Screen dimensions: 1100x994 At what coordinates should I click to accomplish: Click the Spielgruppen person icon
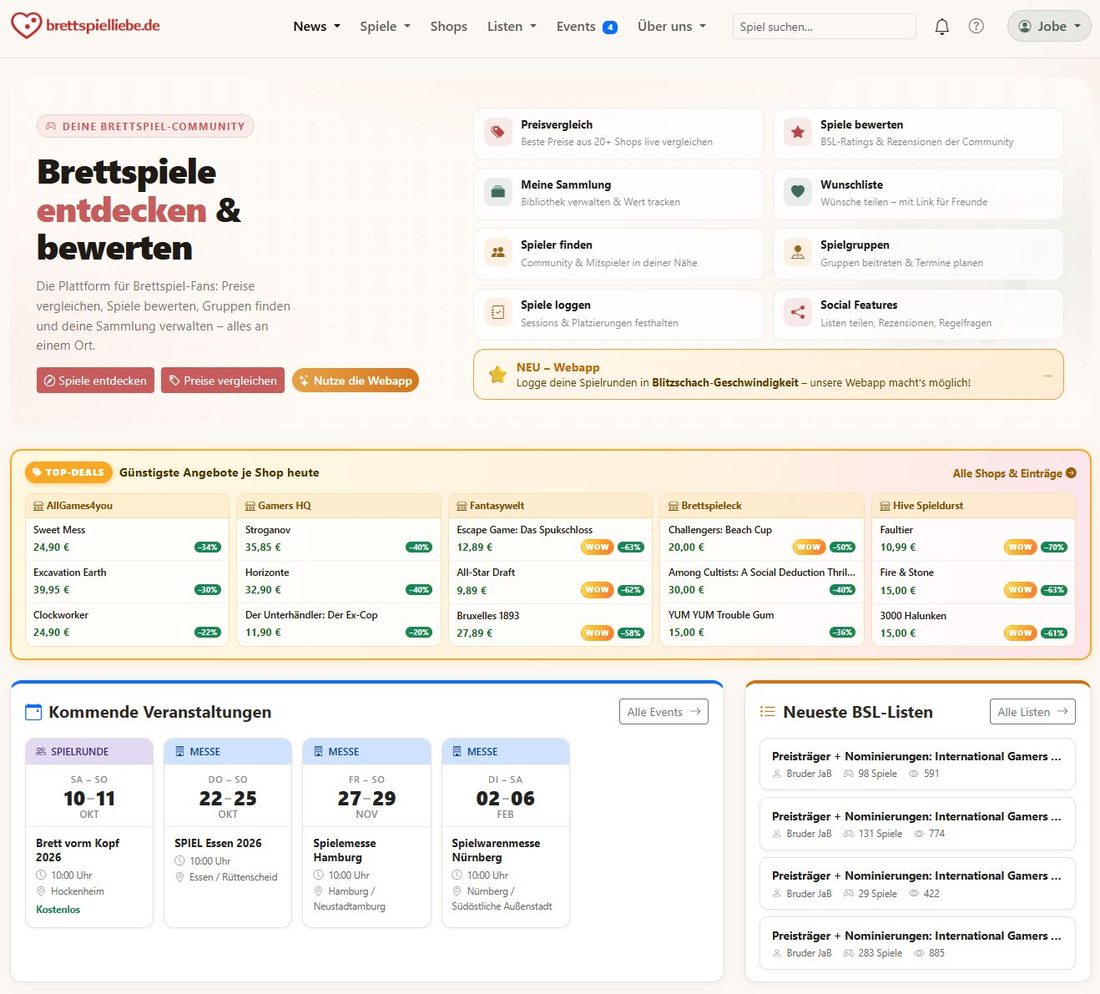coord(798,253)
